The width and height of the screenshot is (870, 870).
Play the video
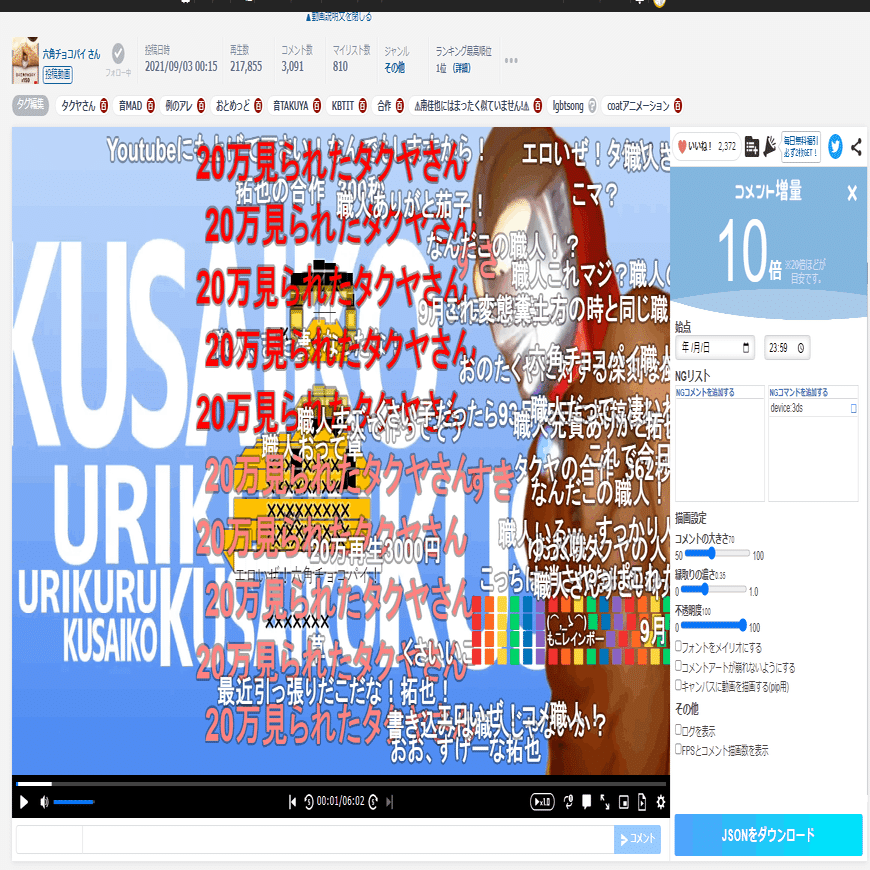[23, 802]
